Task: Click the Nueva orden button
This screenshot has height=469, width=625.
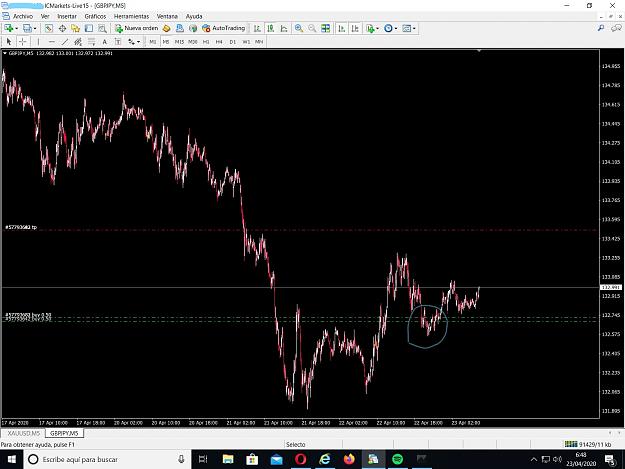Action: (137, 28)
